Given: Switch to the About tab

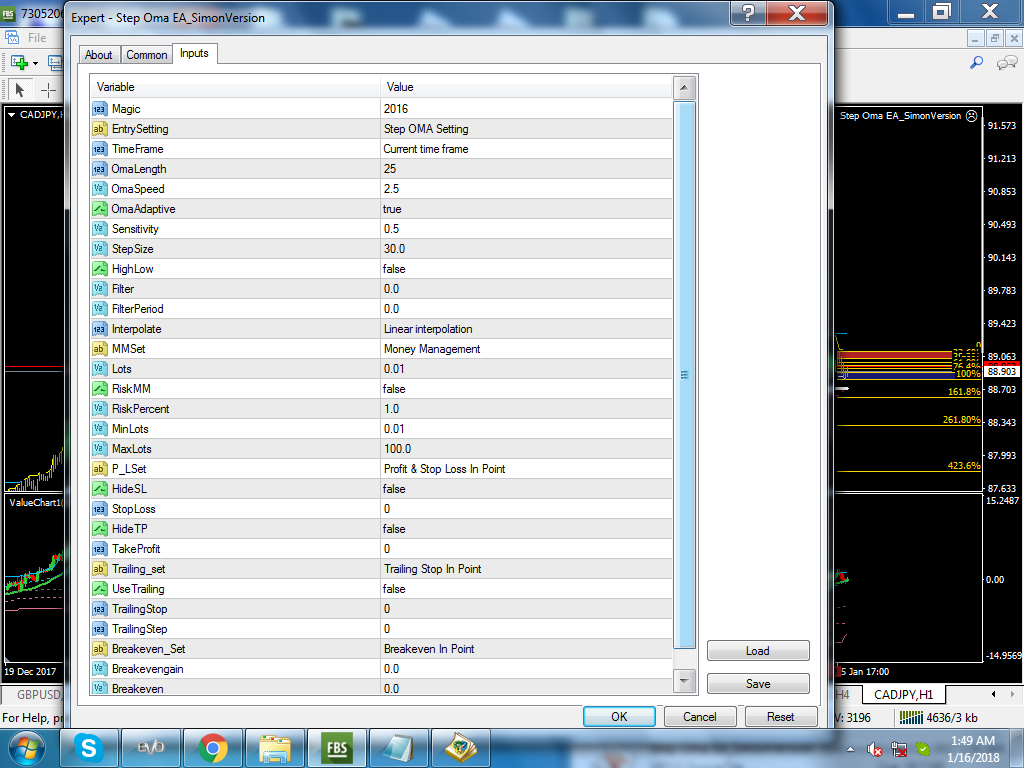Looking at the screenshot, I should click(99, 55).
